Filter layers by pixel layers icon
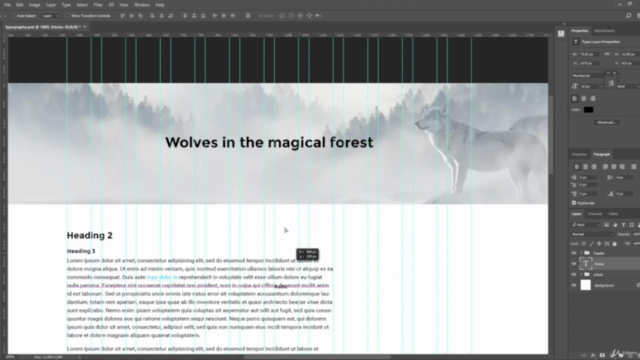 pyautogui.click(x=607, y=225)
